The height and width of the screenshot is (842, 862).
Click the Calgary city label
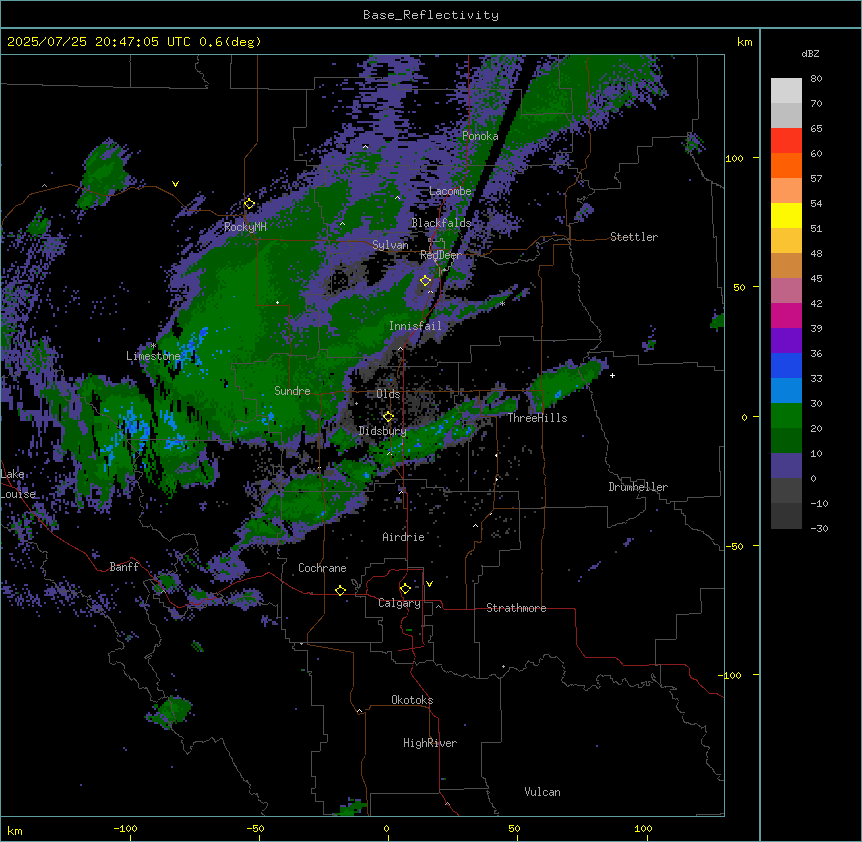point(399,603)
